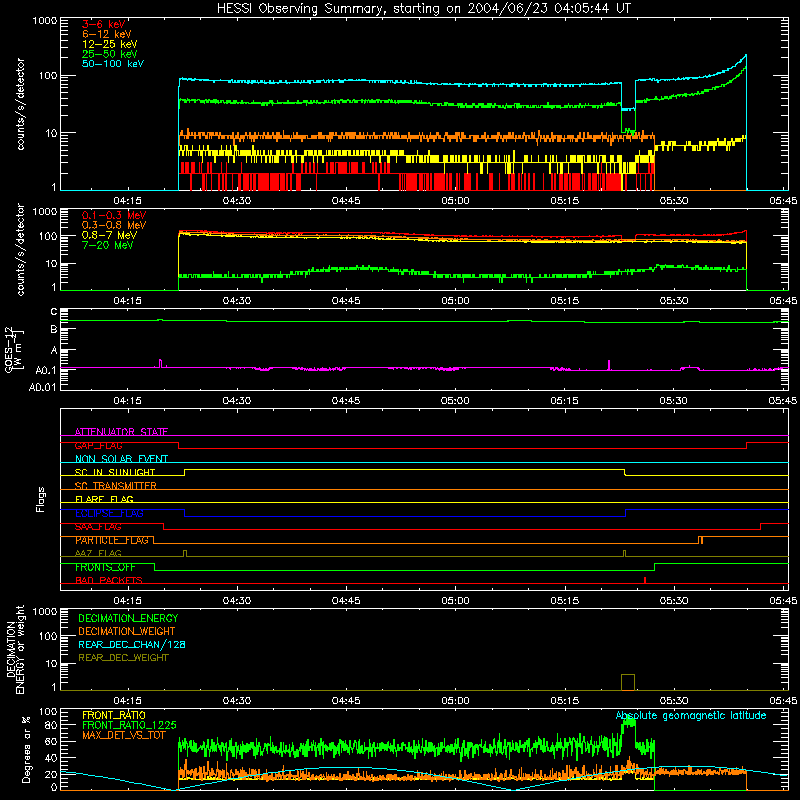Click the REAR_DEC_CHAN/128 legend entry
The width and height of the screenshot is (800, 800).
point(132,644)
